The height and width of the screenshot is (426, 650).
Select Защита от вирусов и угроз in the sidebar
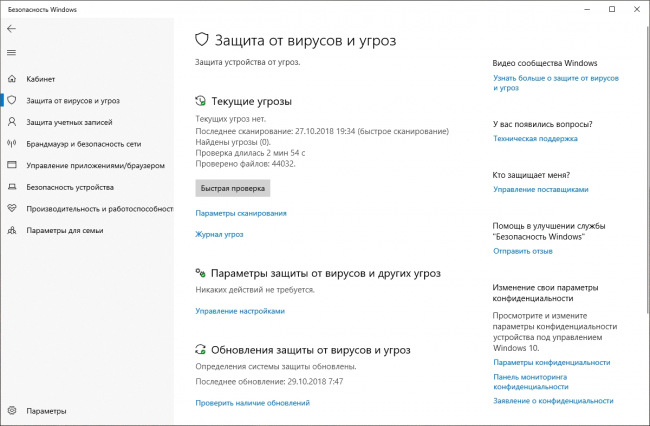(x=73, y=101)
